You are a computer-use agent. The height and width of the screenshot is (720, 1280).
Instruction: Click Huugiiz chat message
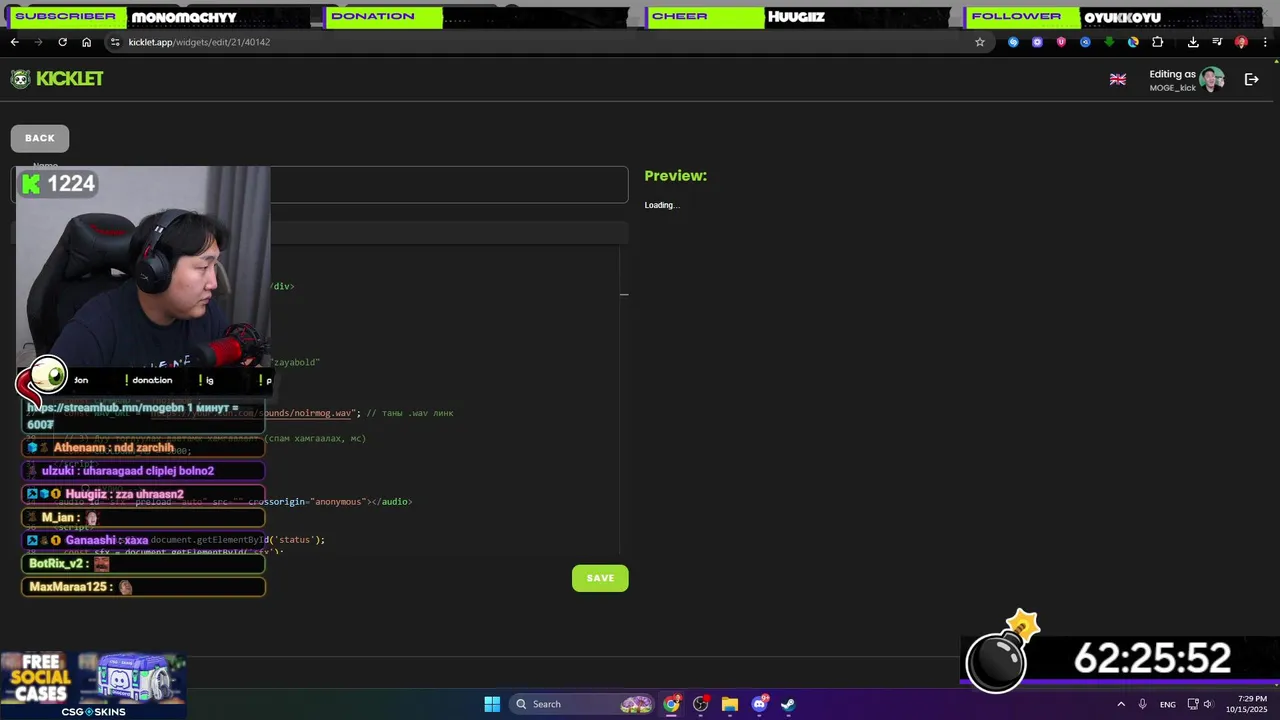coord(143,494)
